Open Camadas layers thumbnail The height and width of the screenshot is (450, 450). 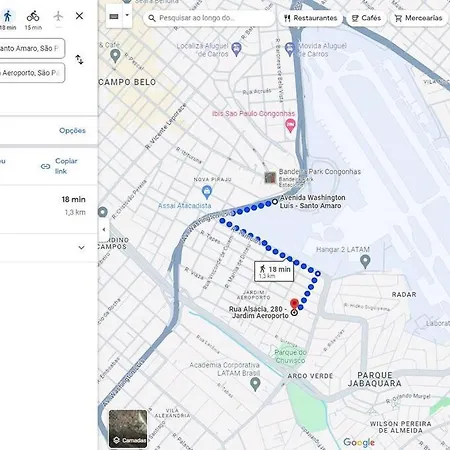(128, 429)
